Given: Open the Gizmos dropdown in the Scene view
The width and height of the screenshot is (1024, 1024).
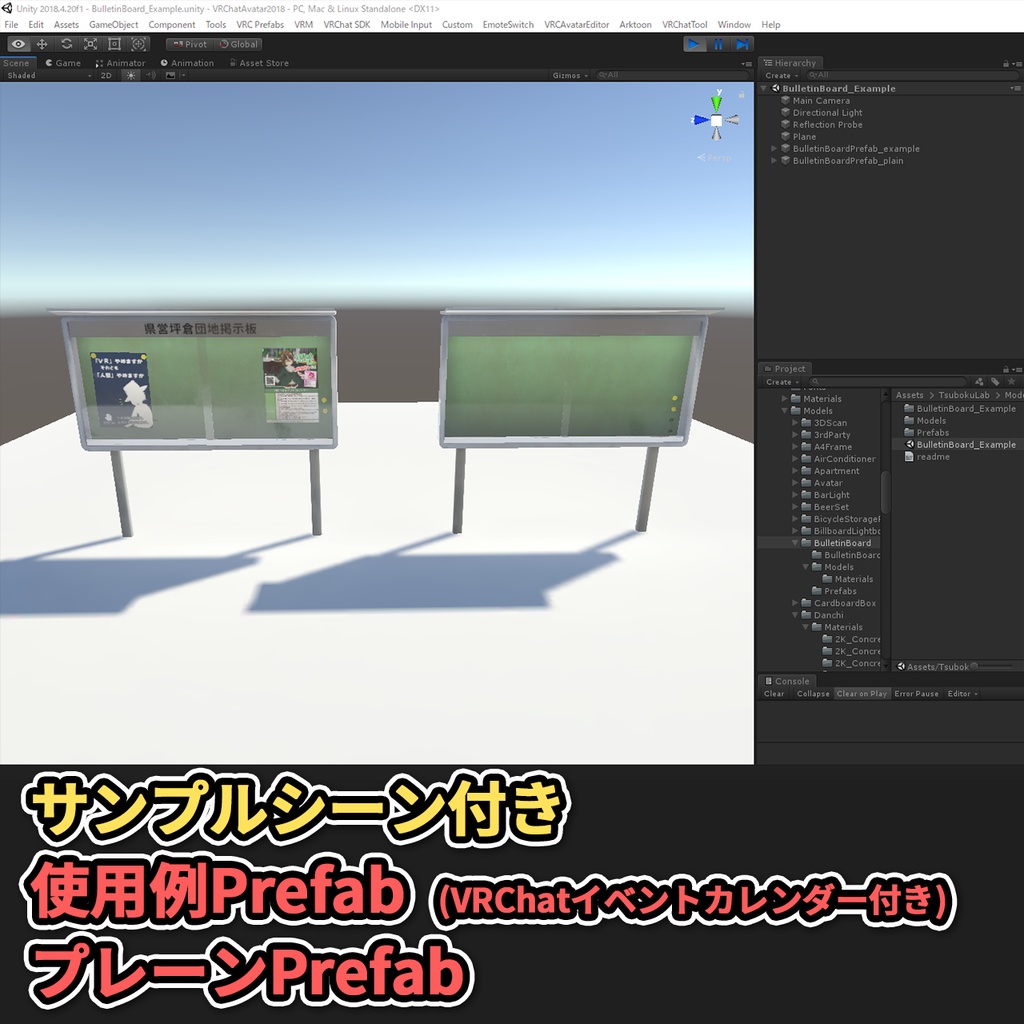Looking at the screenshot, I should click(x=572, y=74).
